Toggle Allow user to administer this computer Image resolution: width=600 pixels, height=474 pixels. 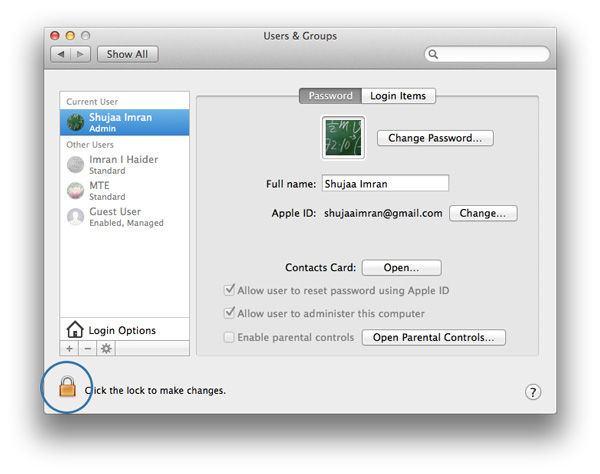(229, 313)
